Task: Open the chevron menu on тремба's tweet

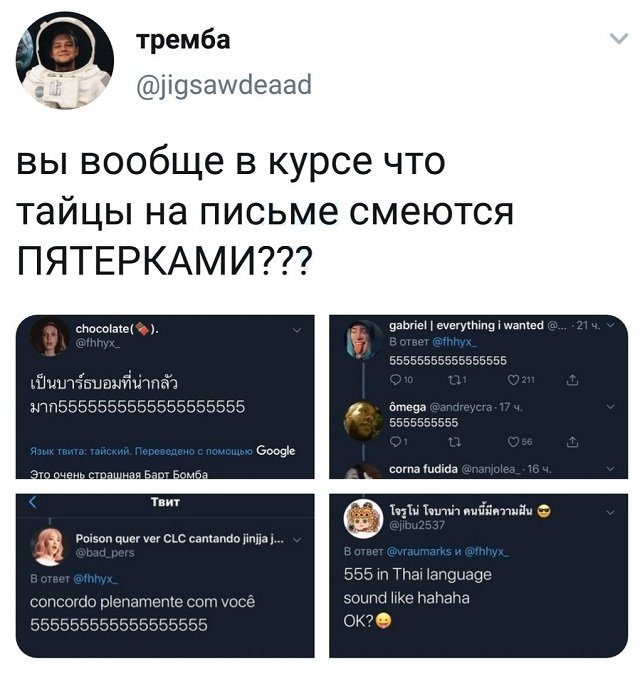Action: pos(619,39)
